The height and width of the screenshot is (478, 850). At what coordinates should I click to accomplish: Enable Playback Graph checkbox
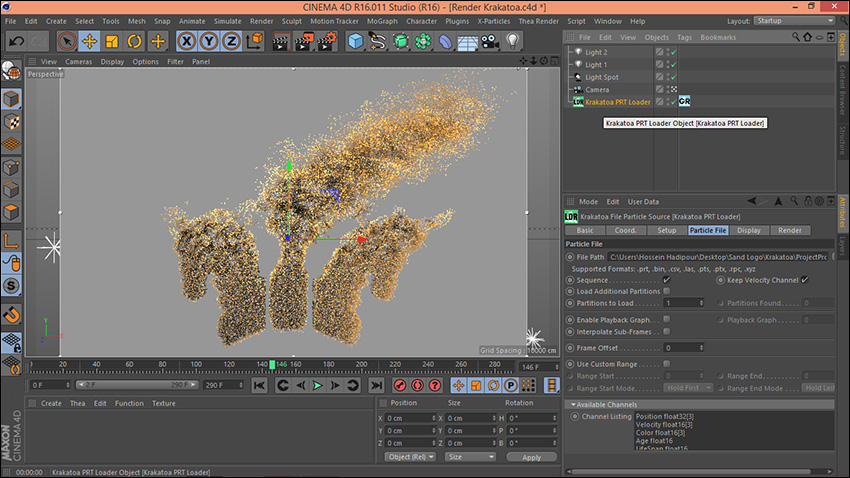click(667, 319)
